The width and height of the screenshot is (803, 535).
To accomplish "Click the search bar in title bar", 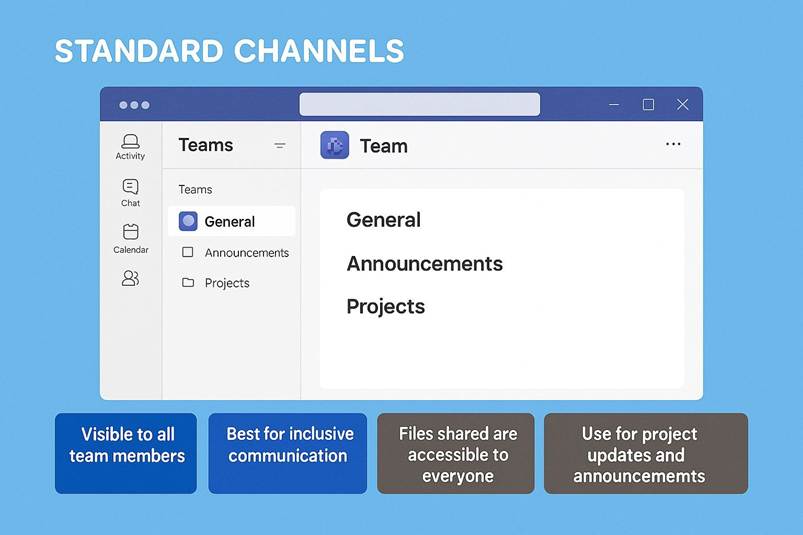I will click(419, 105).
